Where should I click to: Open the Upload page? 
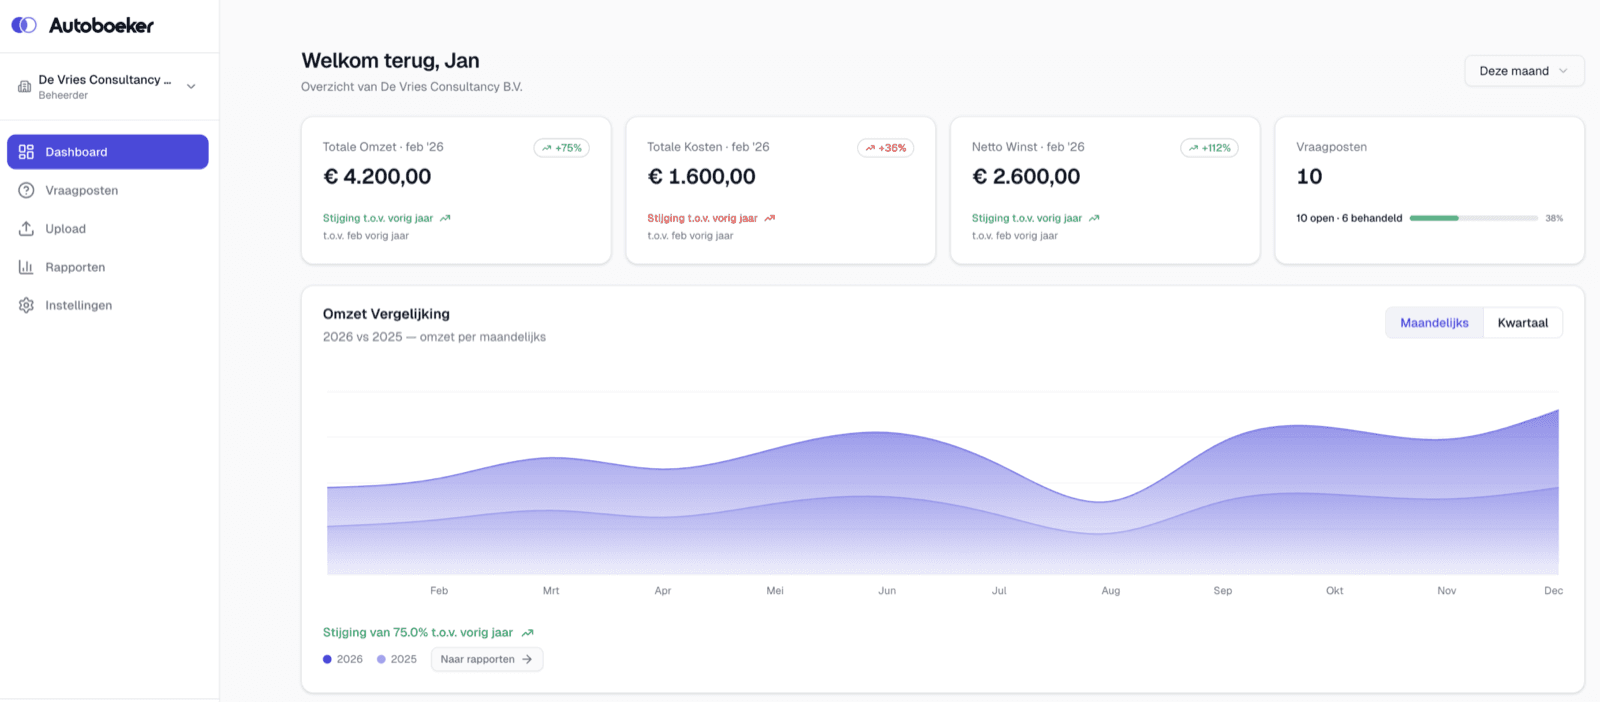[108, 229]
